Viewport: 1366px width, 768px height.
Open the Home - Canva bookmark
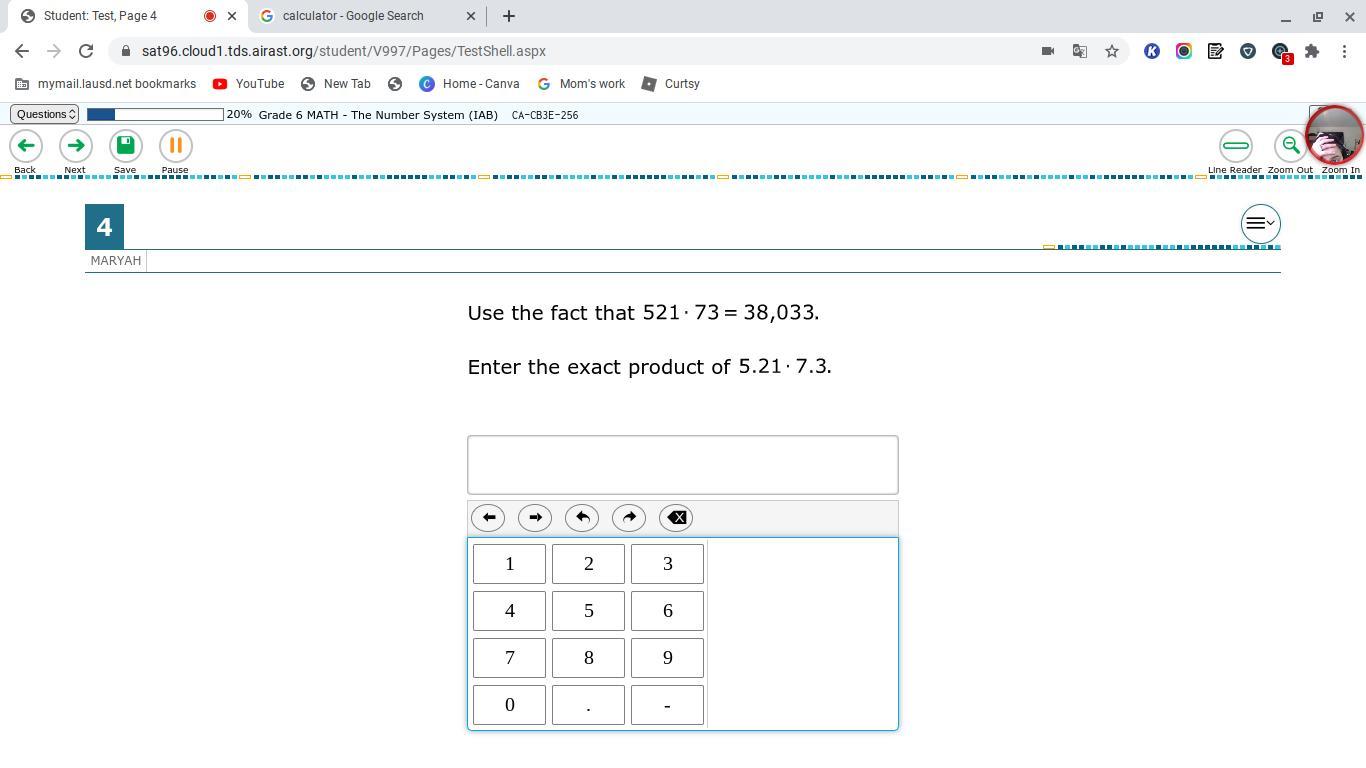tap(469, 84)
